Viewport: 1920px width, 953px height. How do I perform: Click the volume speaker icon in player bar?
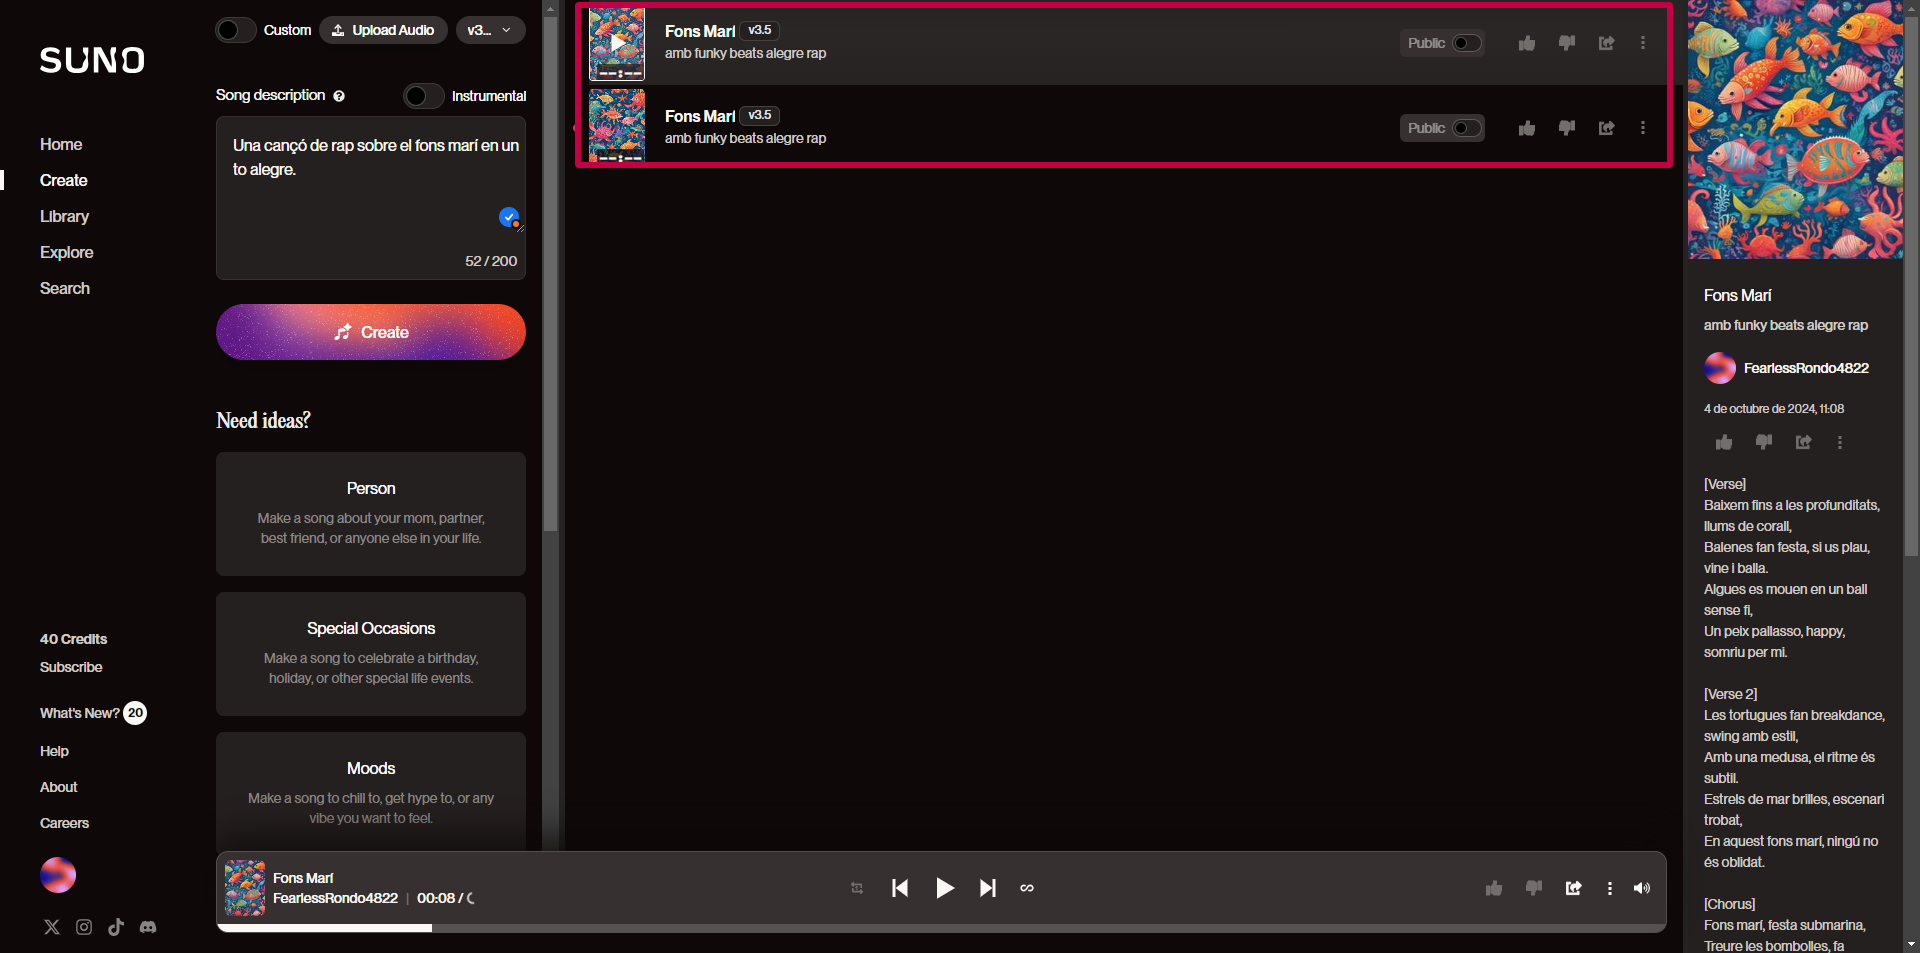click(1641, 888)
